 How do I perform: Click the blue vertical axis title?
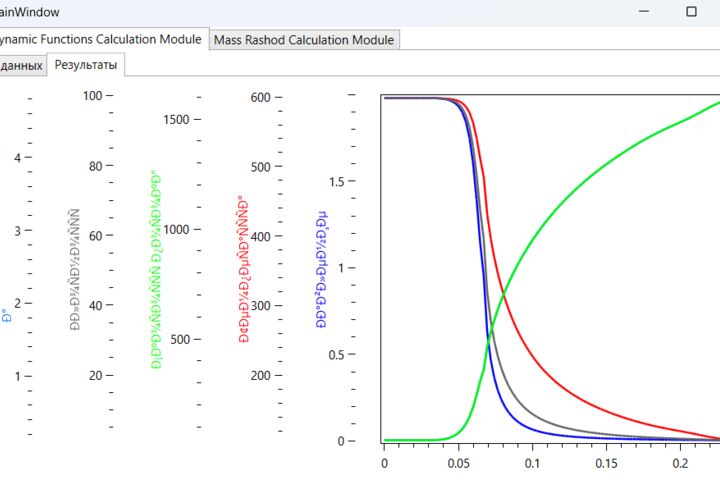(x=321, y=269)
